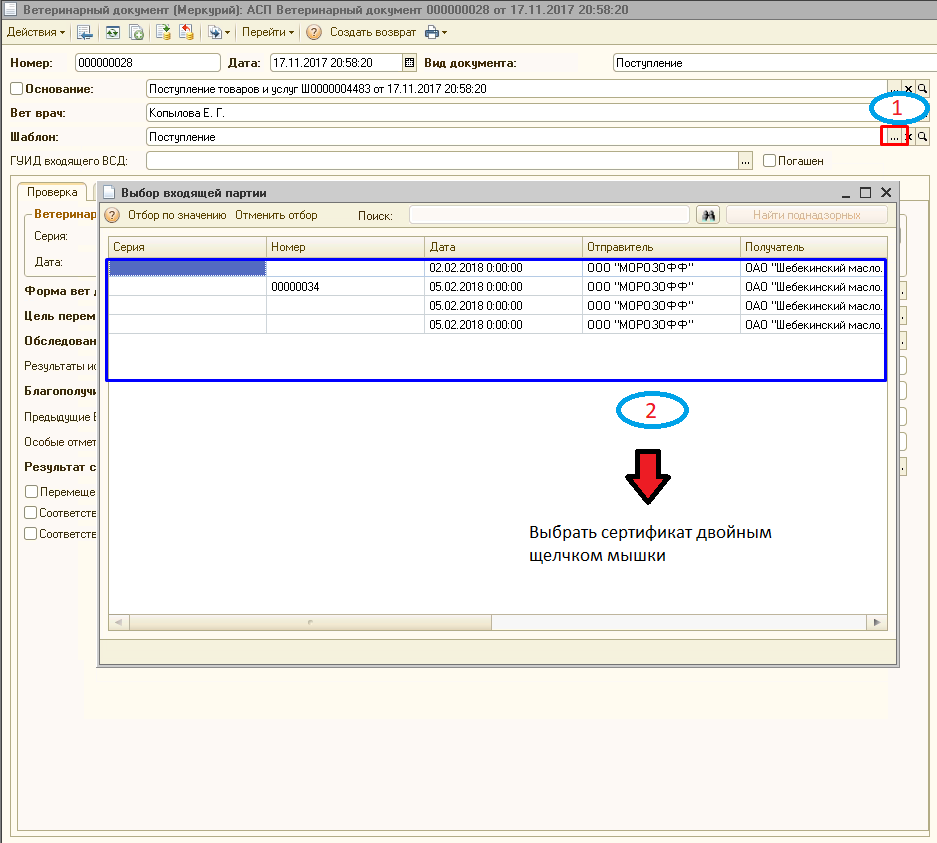Screen dimensions: 937x843
Task: Open the Действия dropdown menu
Action: tap(35, 32)
